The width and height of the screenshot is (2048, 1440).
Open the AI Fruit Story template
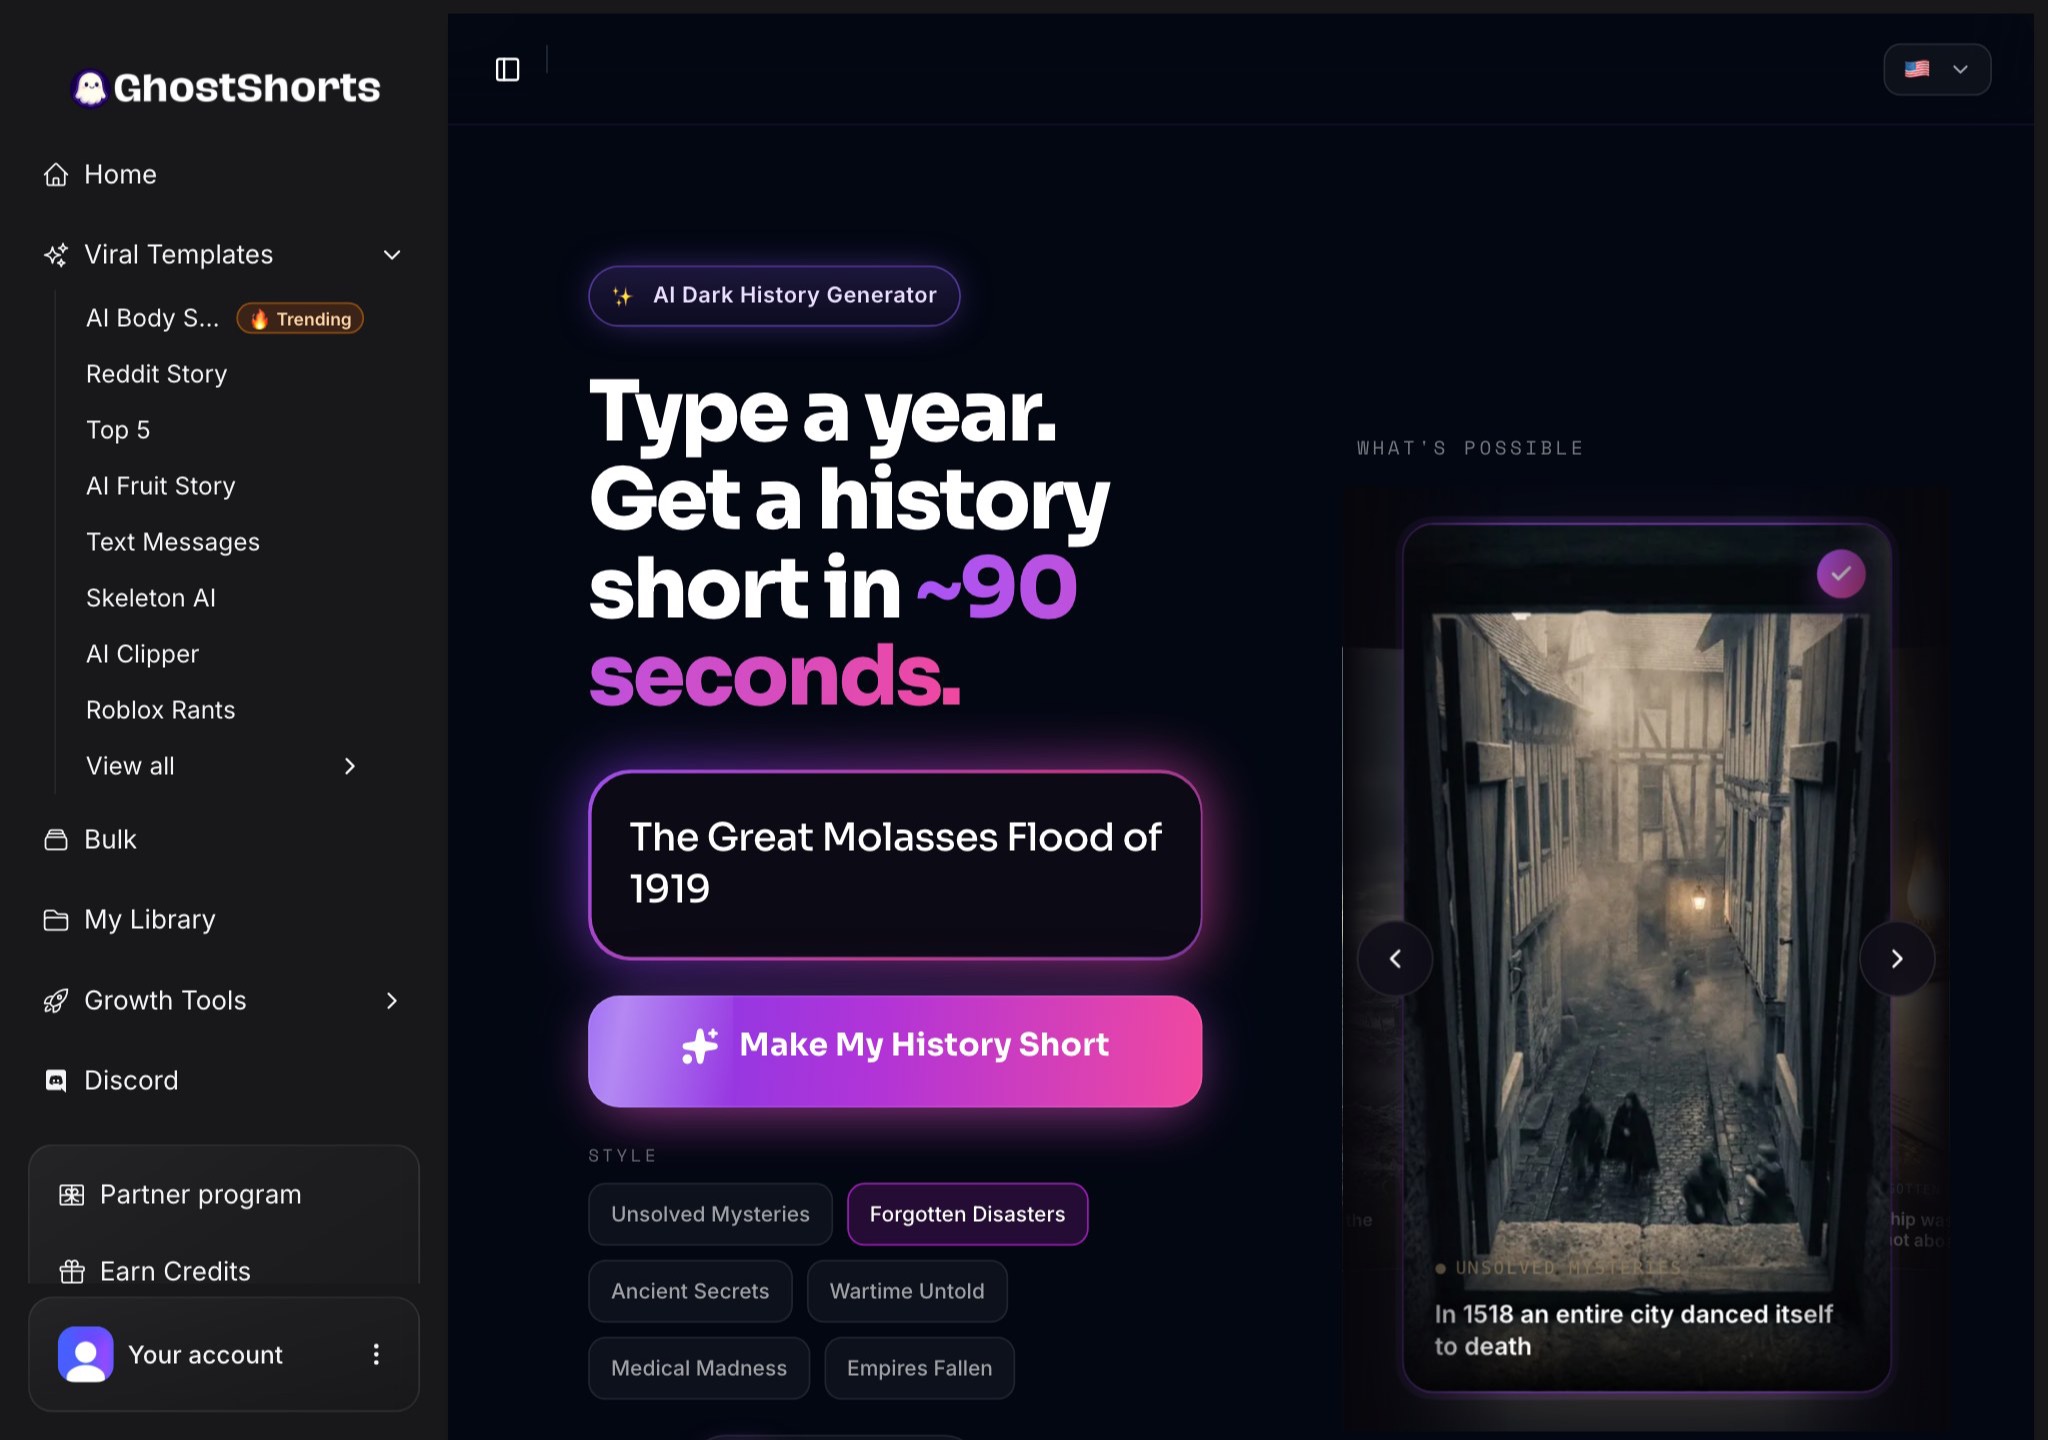[x=161, y=486]
